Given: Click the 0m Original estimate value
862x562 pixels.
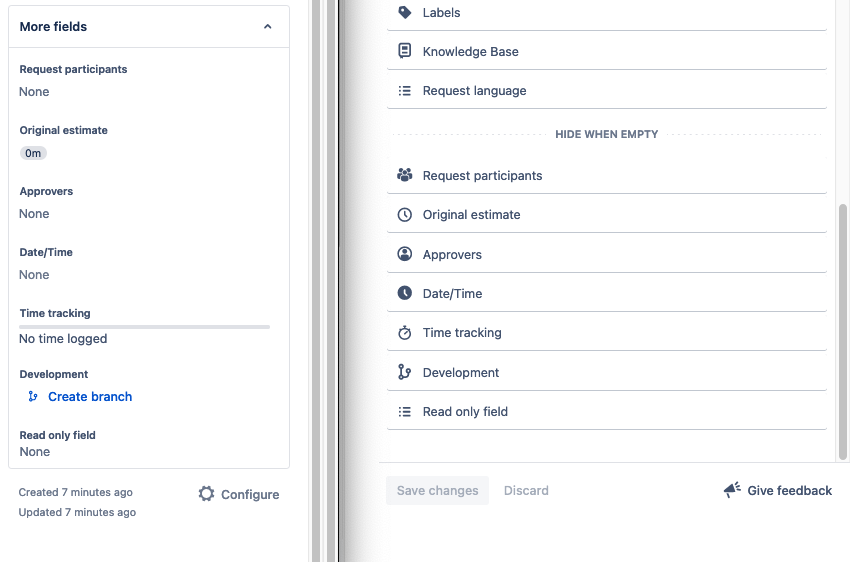Looking at the screenshot, I should [x=33, y=153].
